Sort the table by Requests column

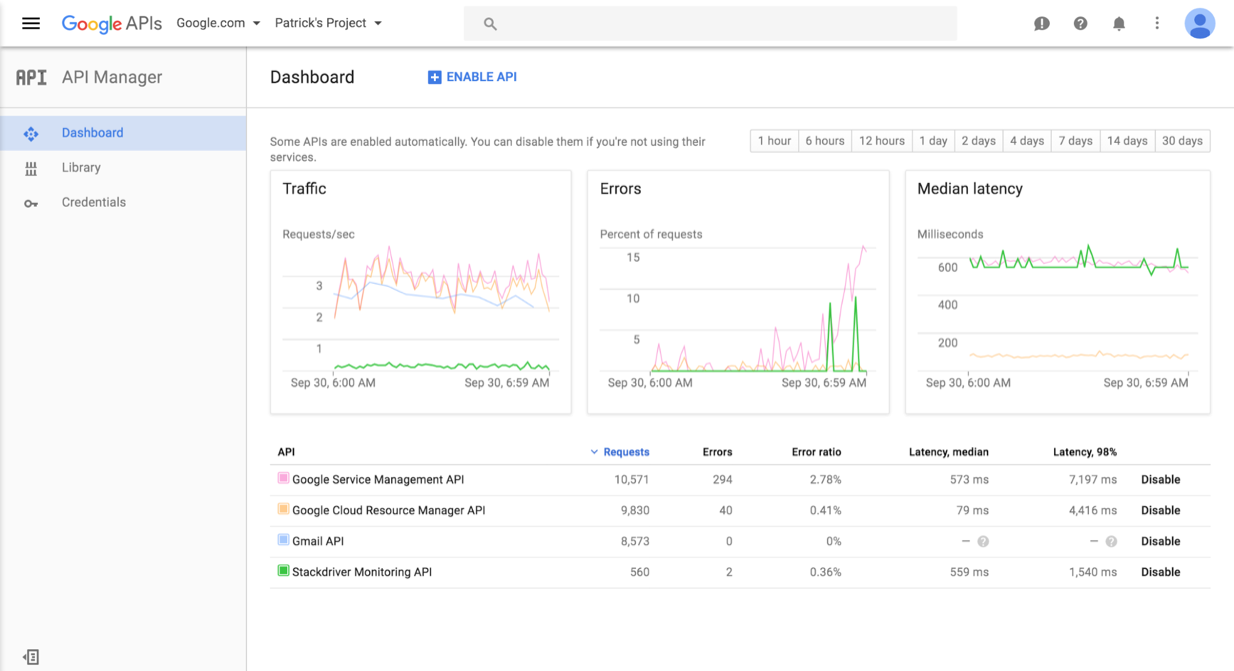620,452
